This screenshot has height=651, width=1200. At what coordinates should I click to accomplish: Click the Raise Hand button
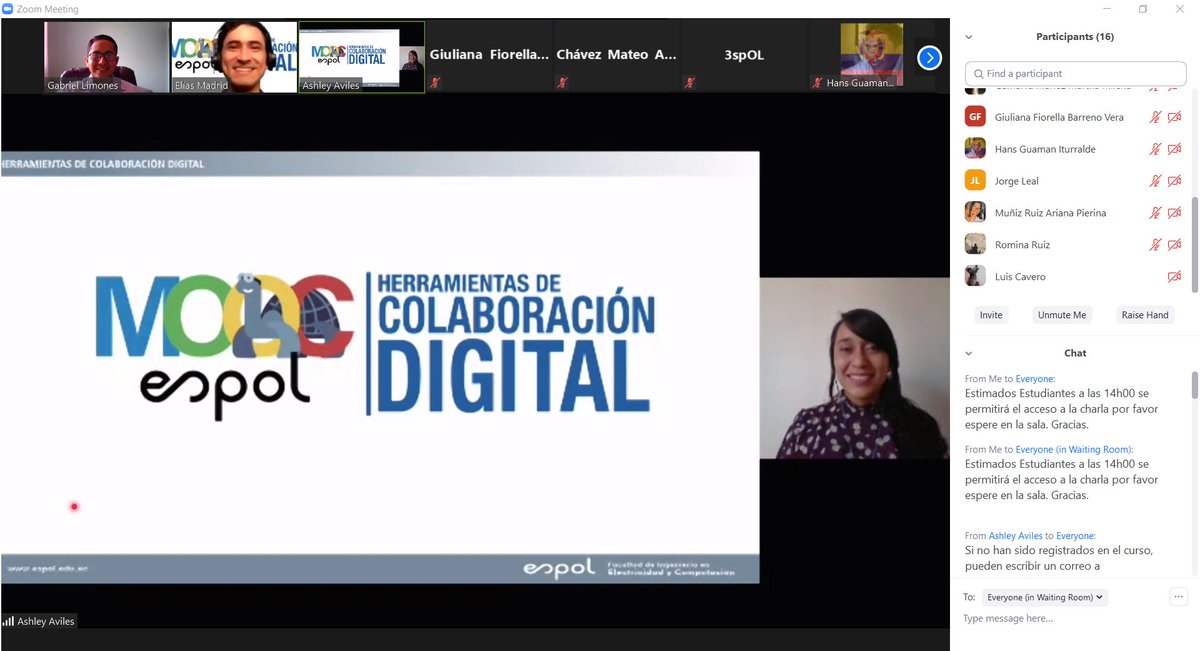[1145, 315]
